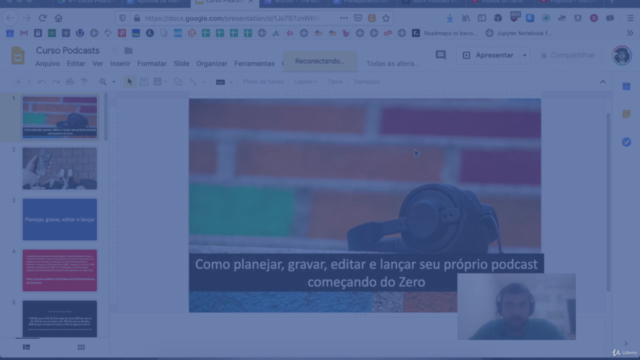Open the Slide menu

181,64
